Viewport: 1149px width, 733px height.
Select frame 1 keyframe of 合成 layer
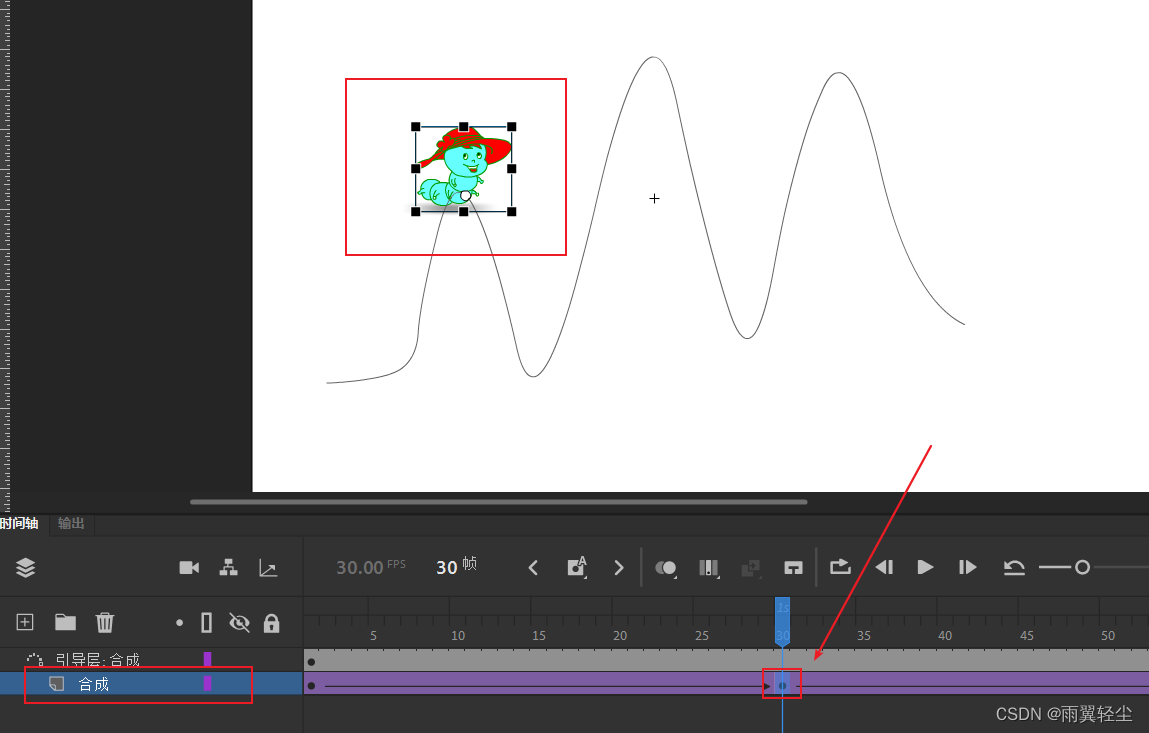pos(311,685)
